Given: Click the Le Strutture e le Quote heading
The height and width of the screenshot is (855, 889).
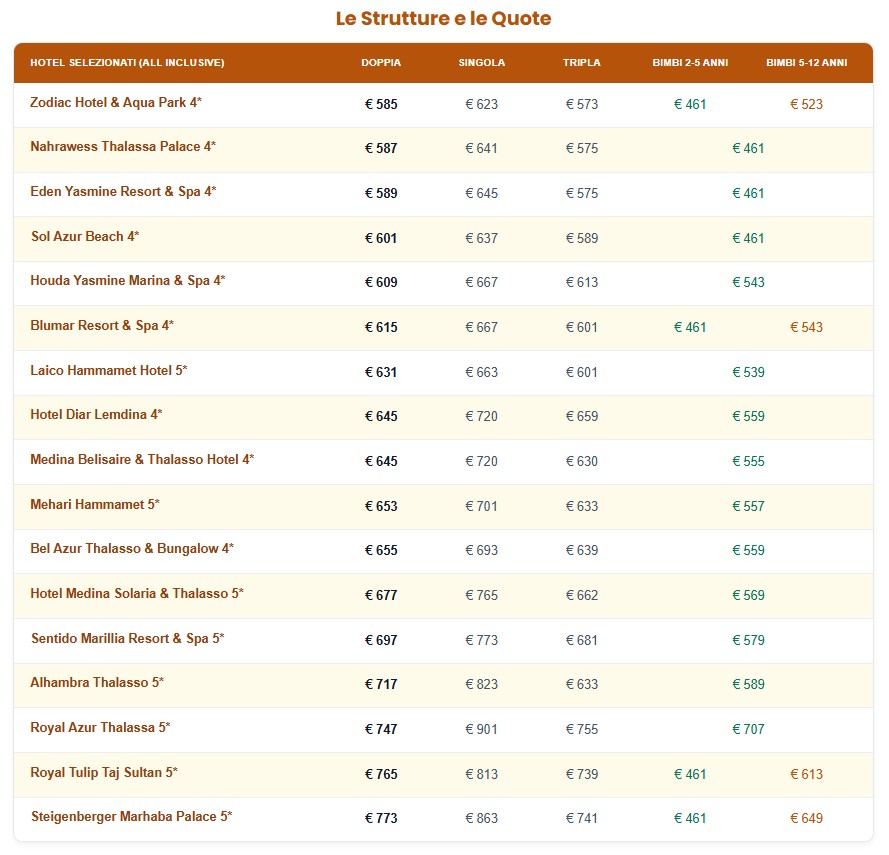Looking at the screenshot, I should [443, 19].
